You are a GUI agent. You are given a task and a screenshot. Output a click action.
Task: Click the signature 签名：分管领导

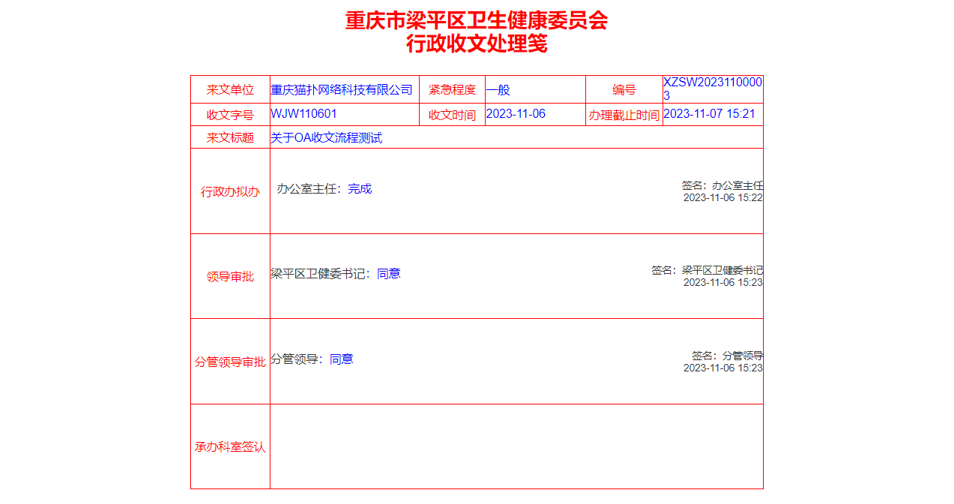coord(727,356)
